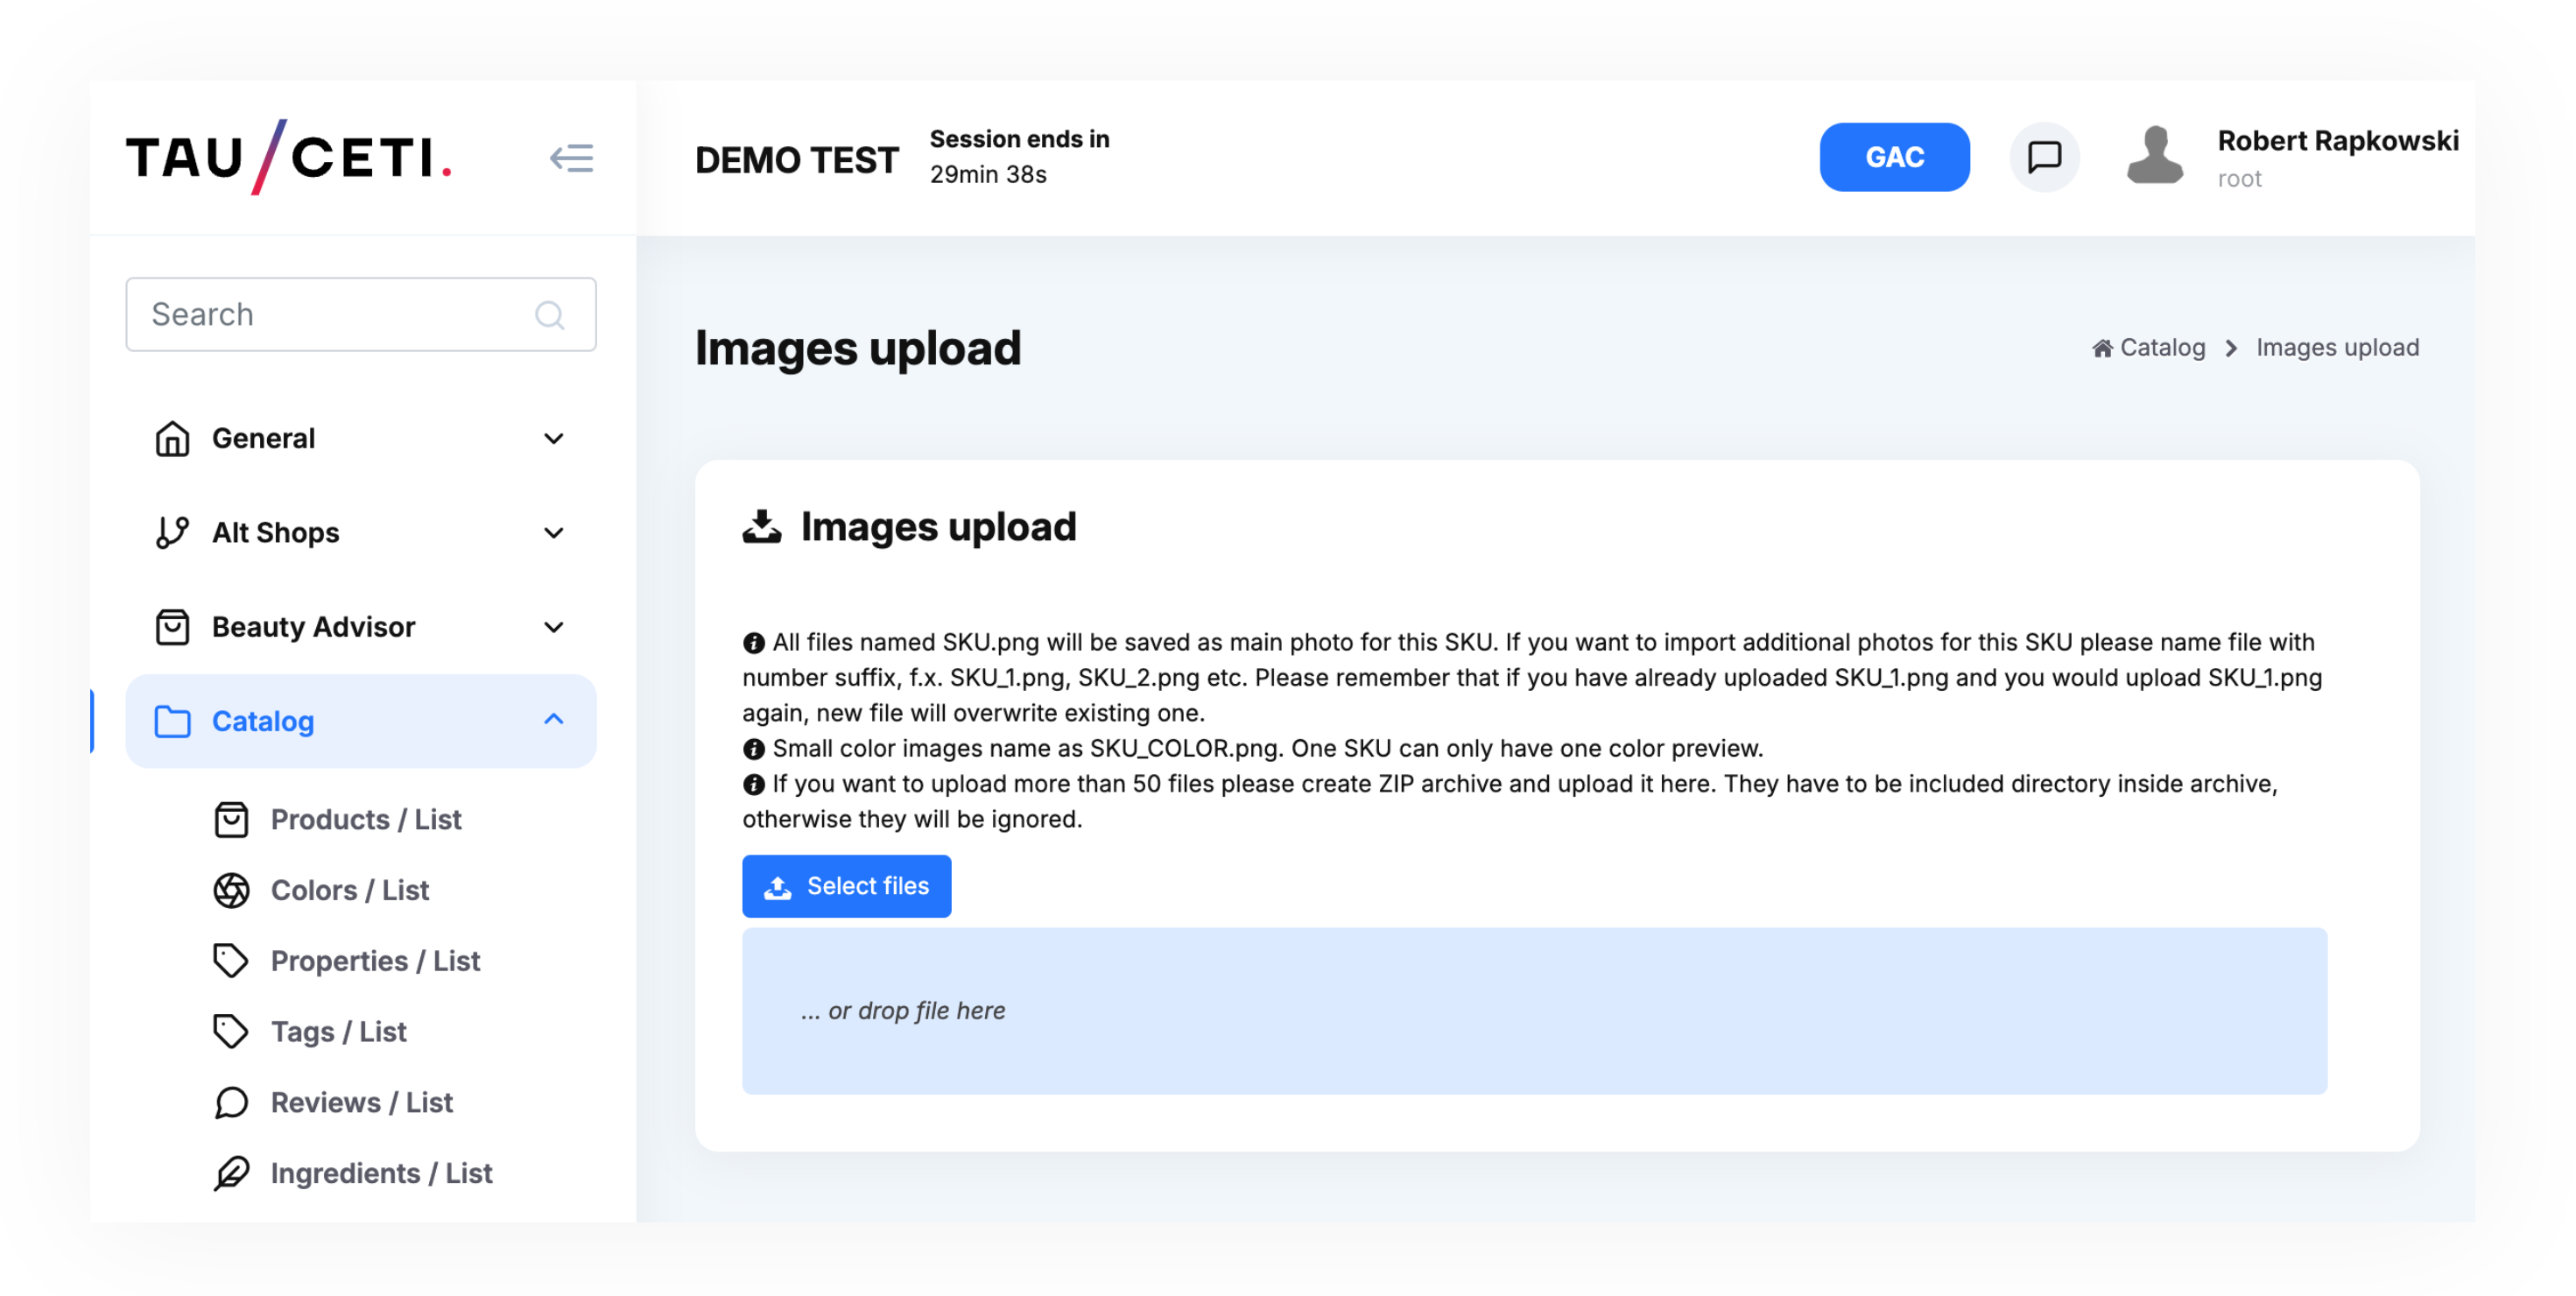This screenshot has width=2576, height=1296.
Task: Click the GAC button in header
Action: [1893, 156]
